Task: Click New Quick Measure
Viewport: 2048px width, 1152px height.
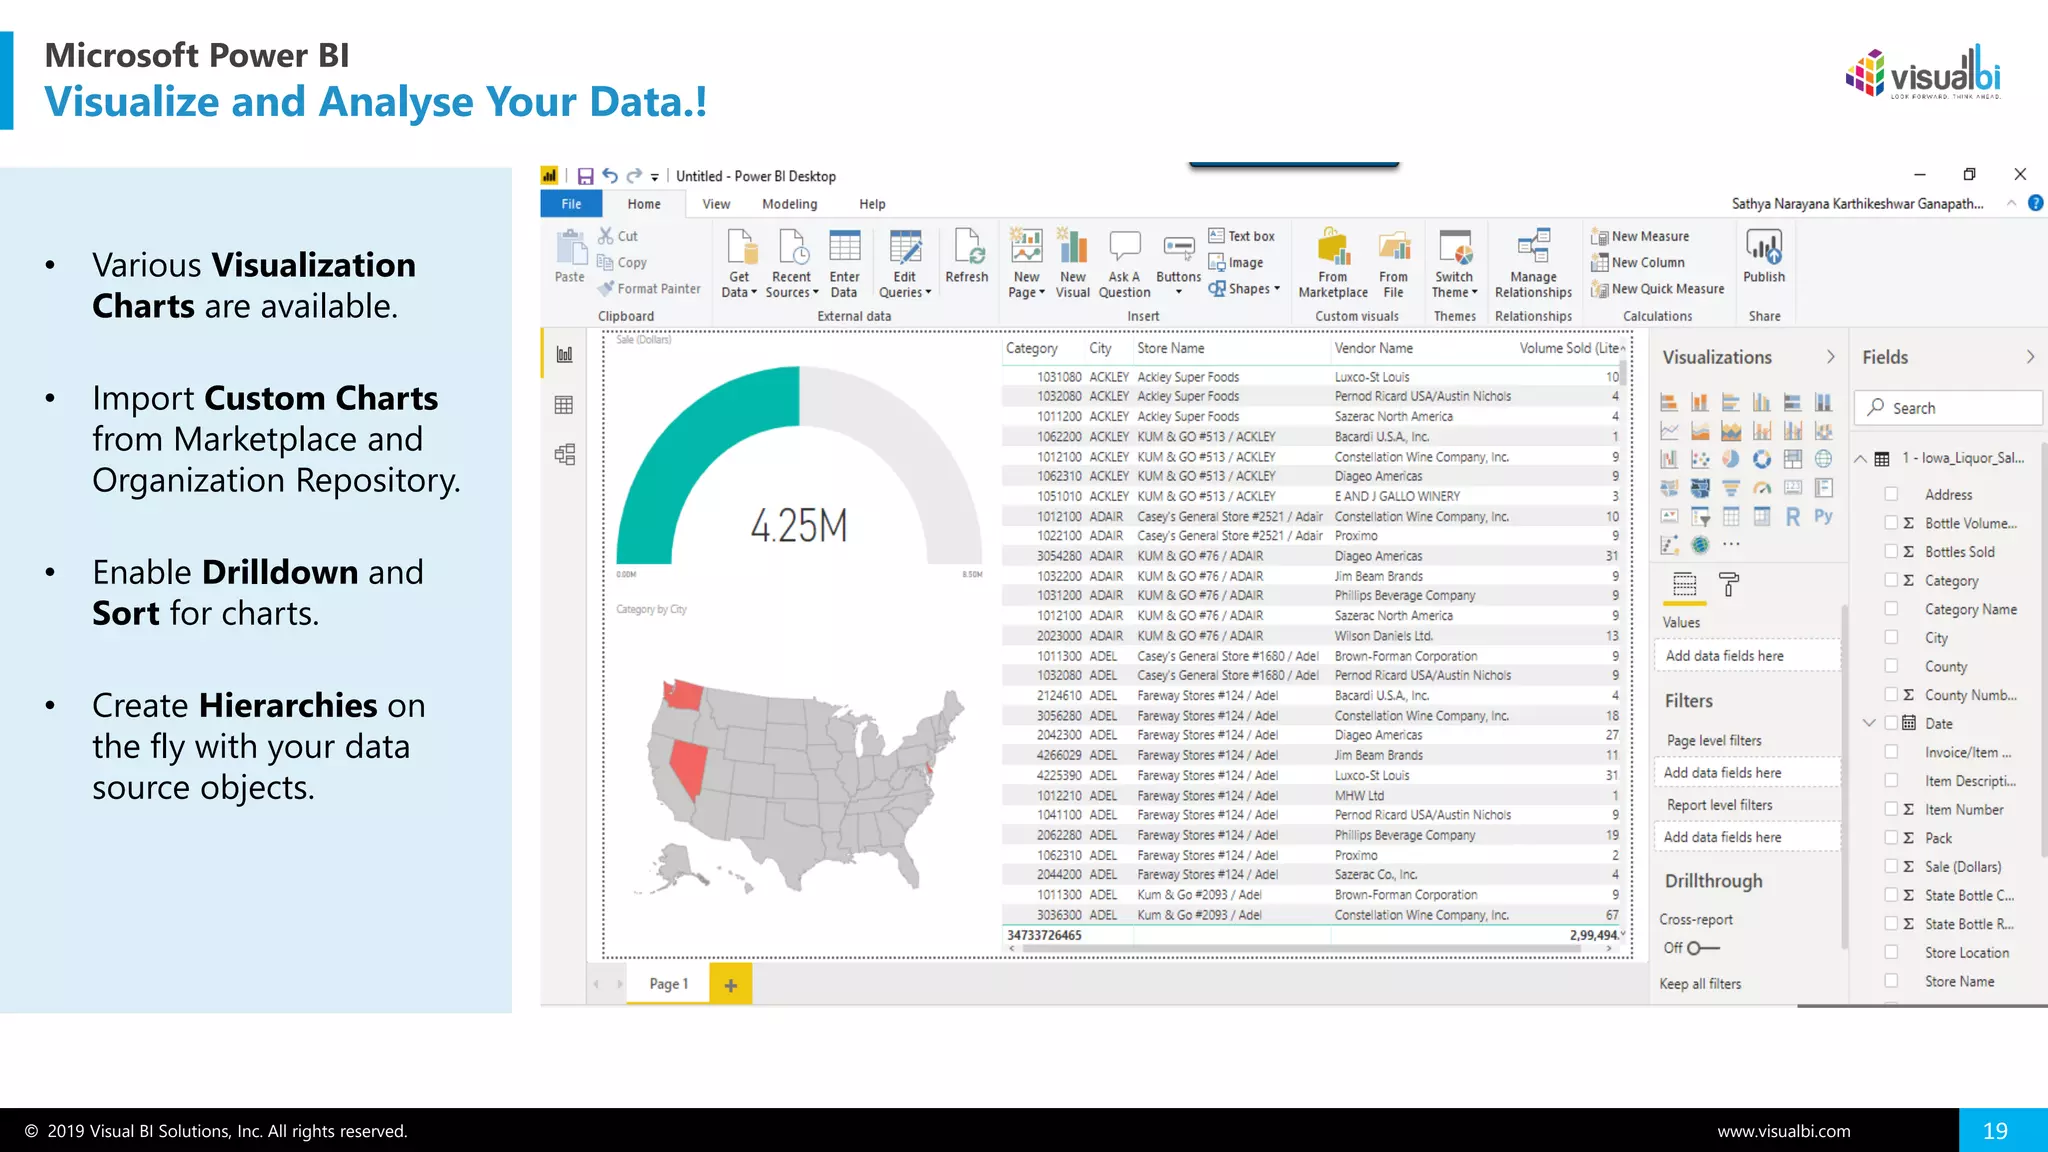Action: (1658, 289)
